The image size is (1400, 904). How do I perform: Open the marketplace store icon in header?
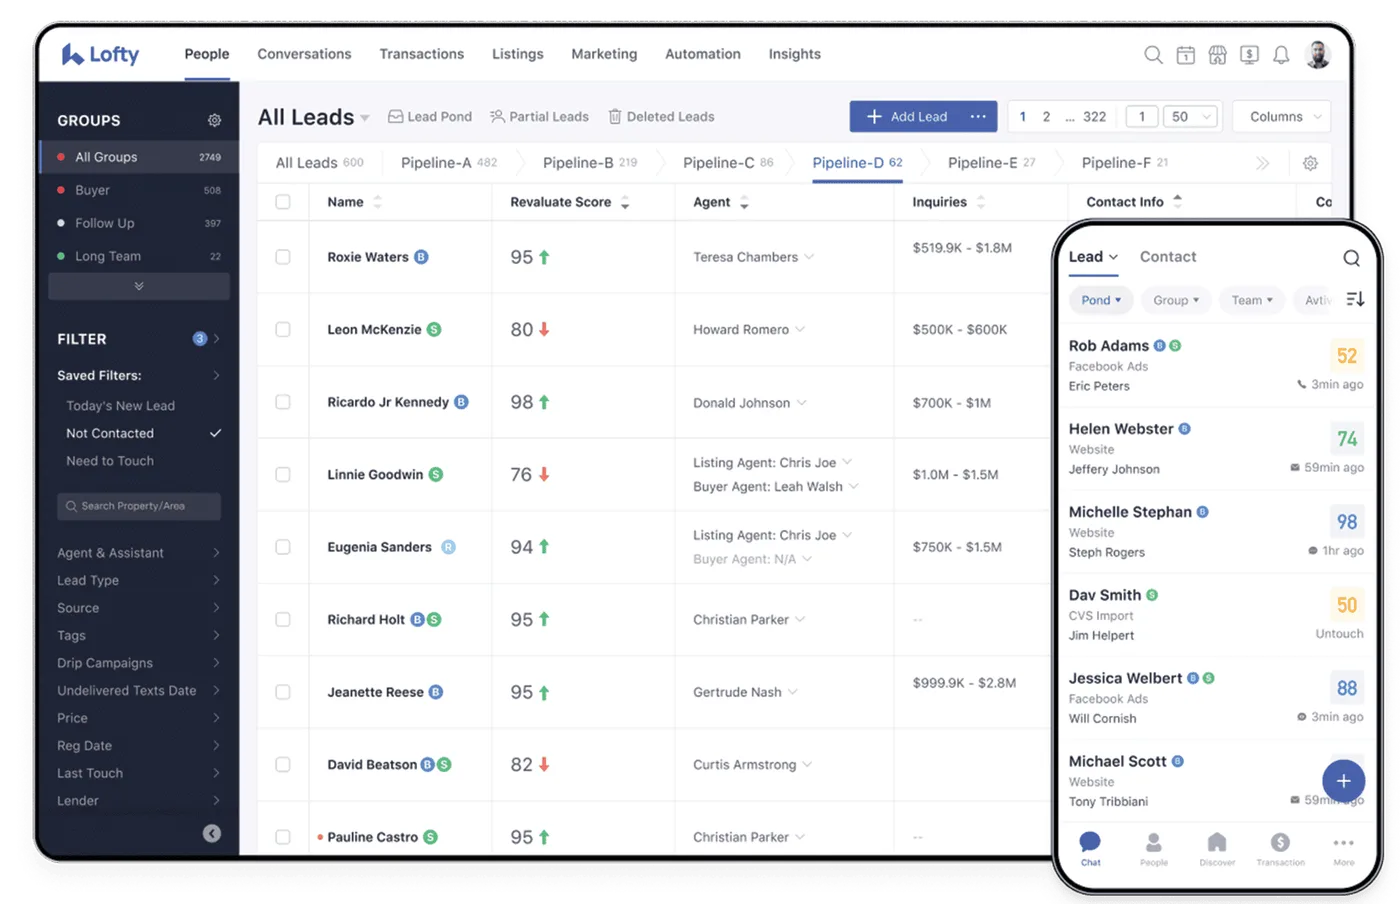pyautogui.click(x=1217, y=55)
